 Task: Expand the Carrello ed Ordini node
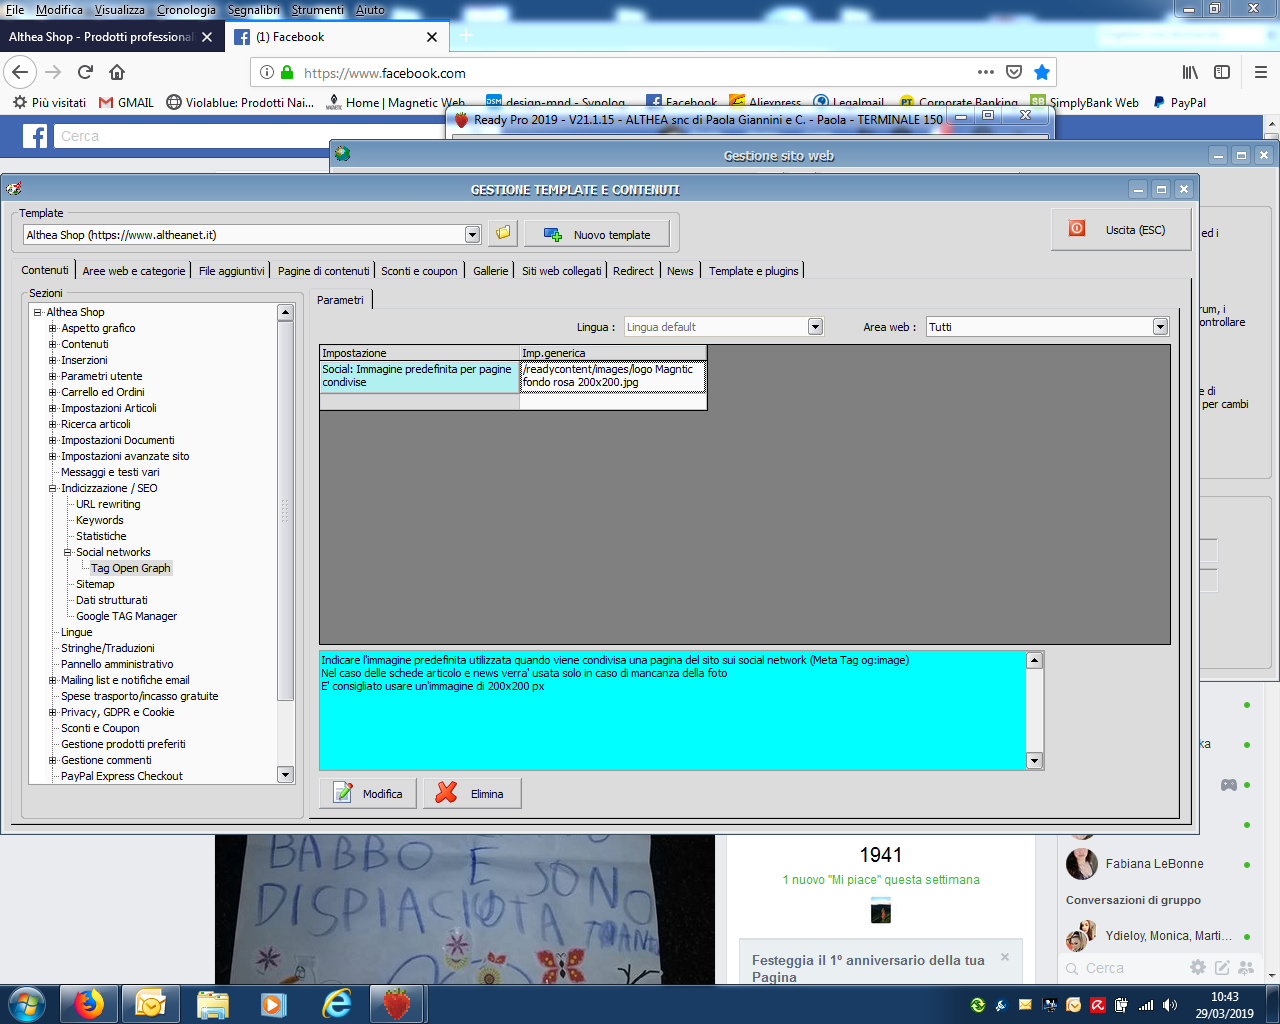coord(53,392)
